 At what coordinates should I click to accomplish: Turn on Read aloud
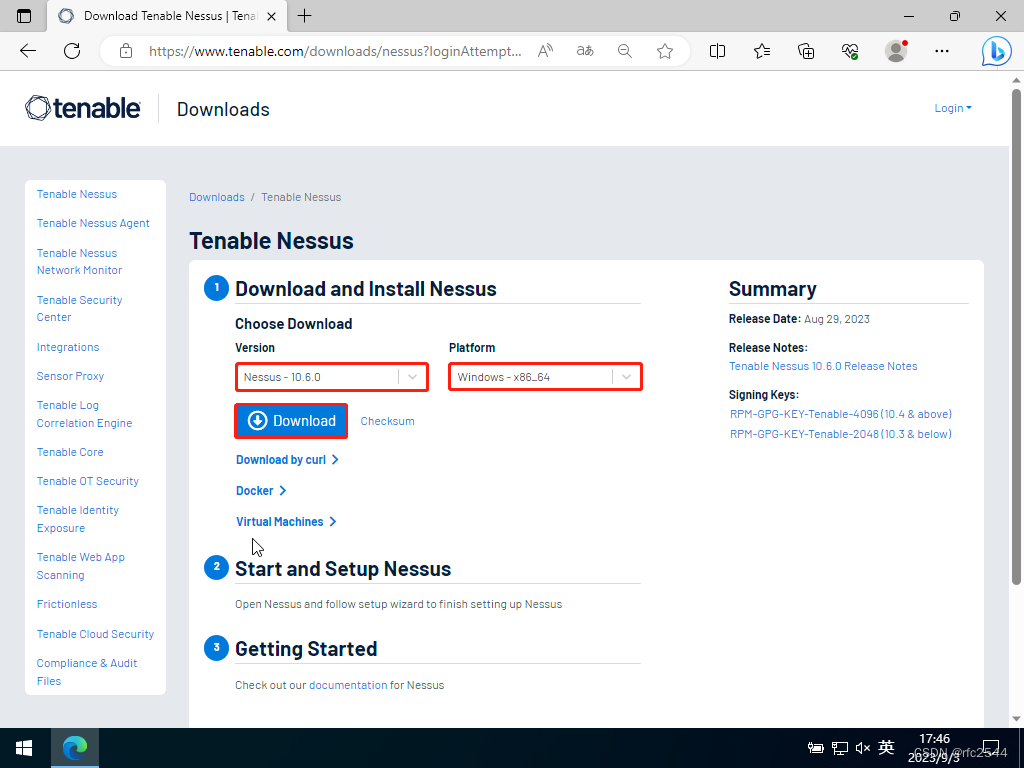pos(545,51)
